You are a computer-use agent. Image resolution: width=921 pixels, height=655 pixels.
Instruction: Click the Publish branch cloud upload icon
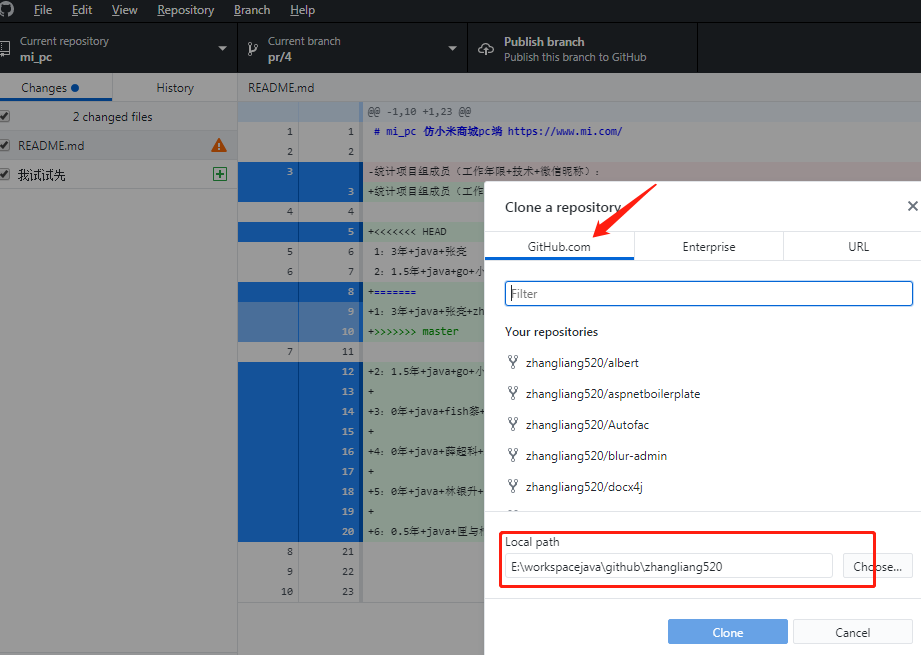(x=486, y=49)
